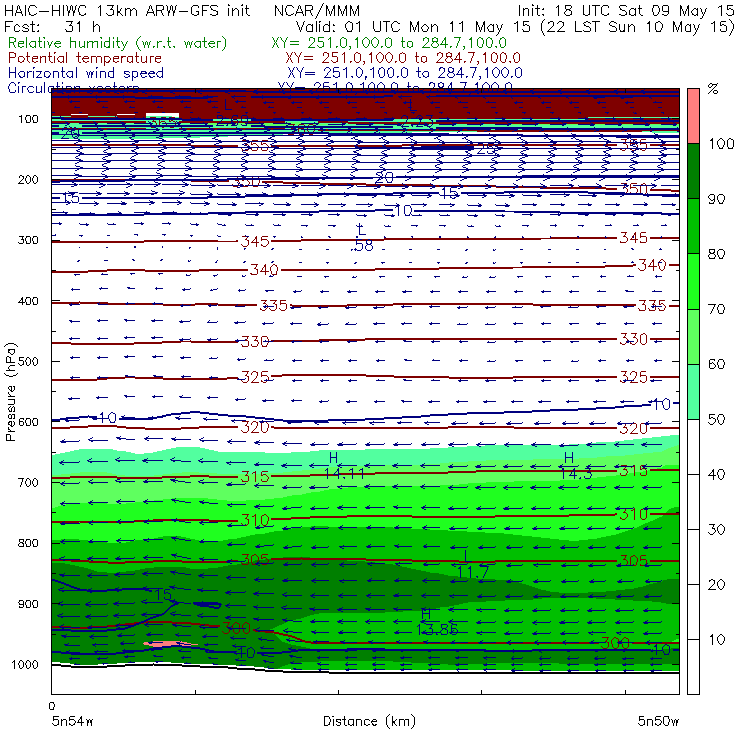The height and width of the screenshot is (740, 740).
Task: Click the '0' distance origin label
Action: pos(52,706)
